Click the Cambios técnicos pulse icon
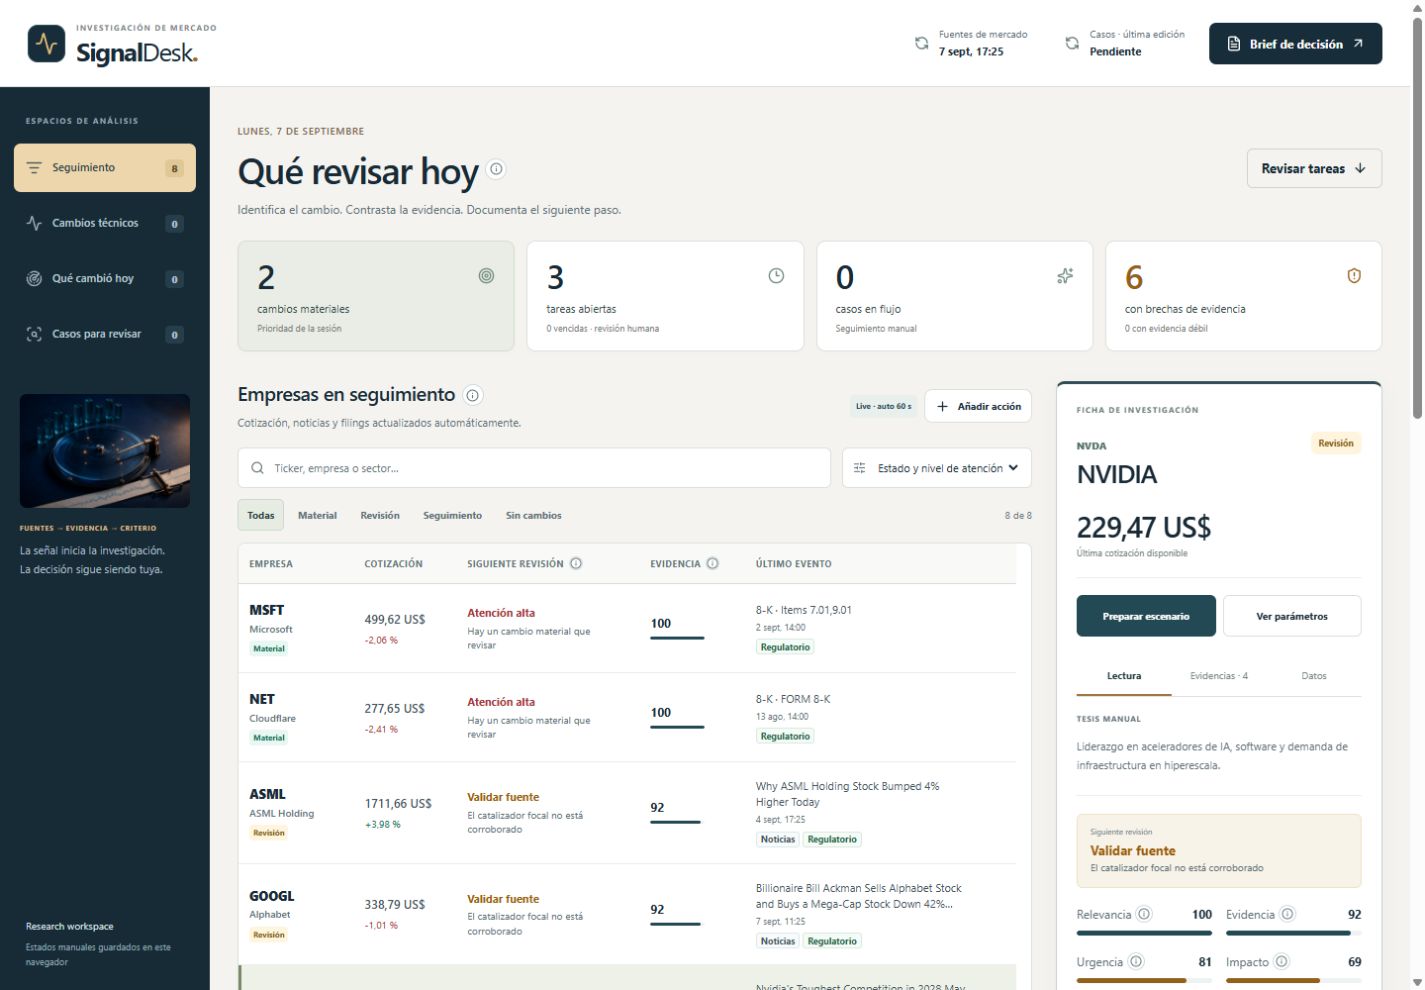1425x990 pixels. click(x=34, y=223)
